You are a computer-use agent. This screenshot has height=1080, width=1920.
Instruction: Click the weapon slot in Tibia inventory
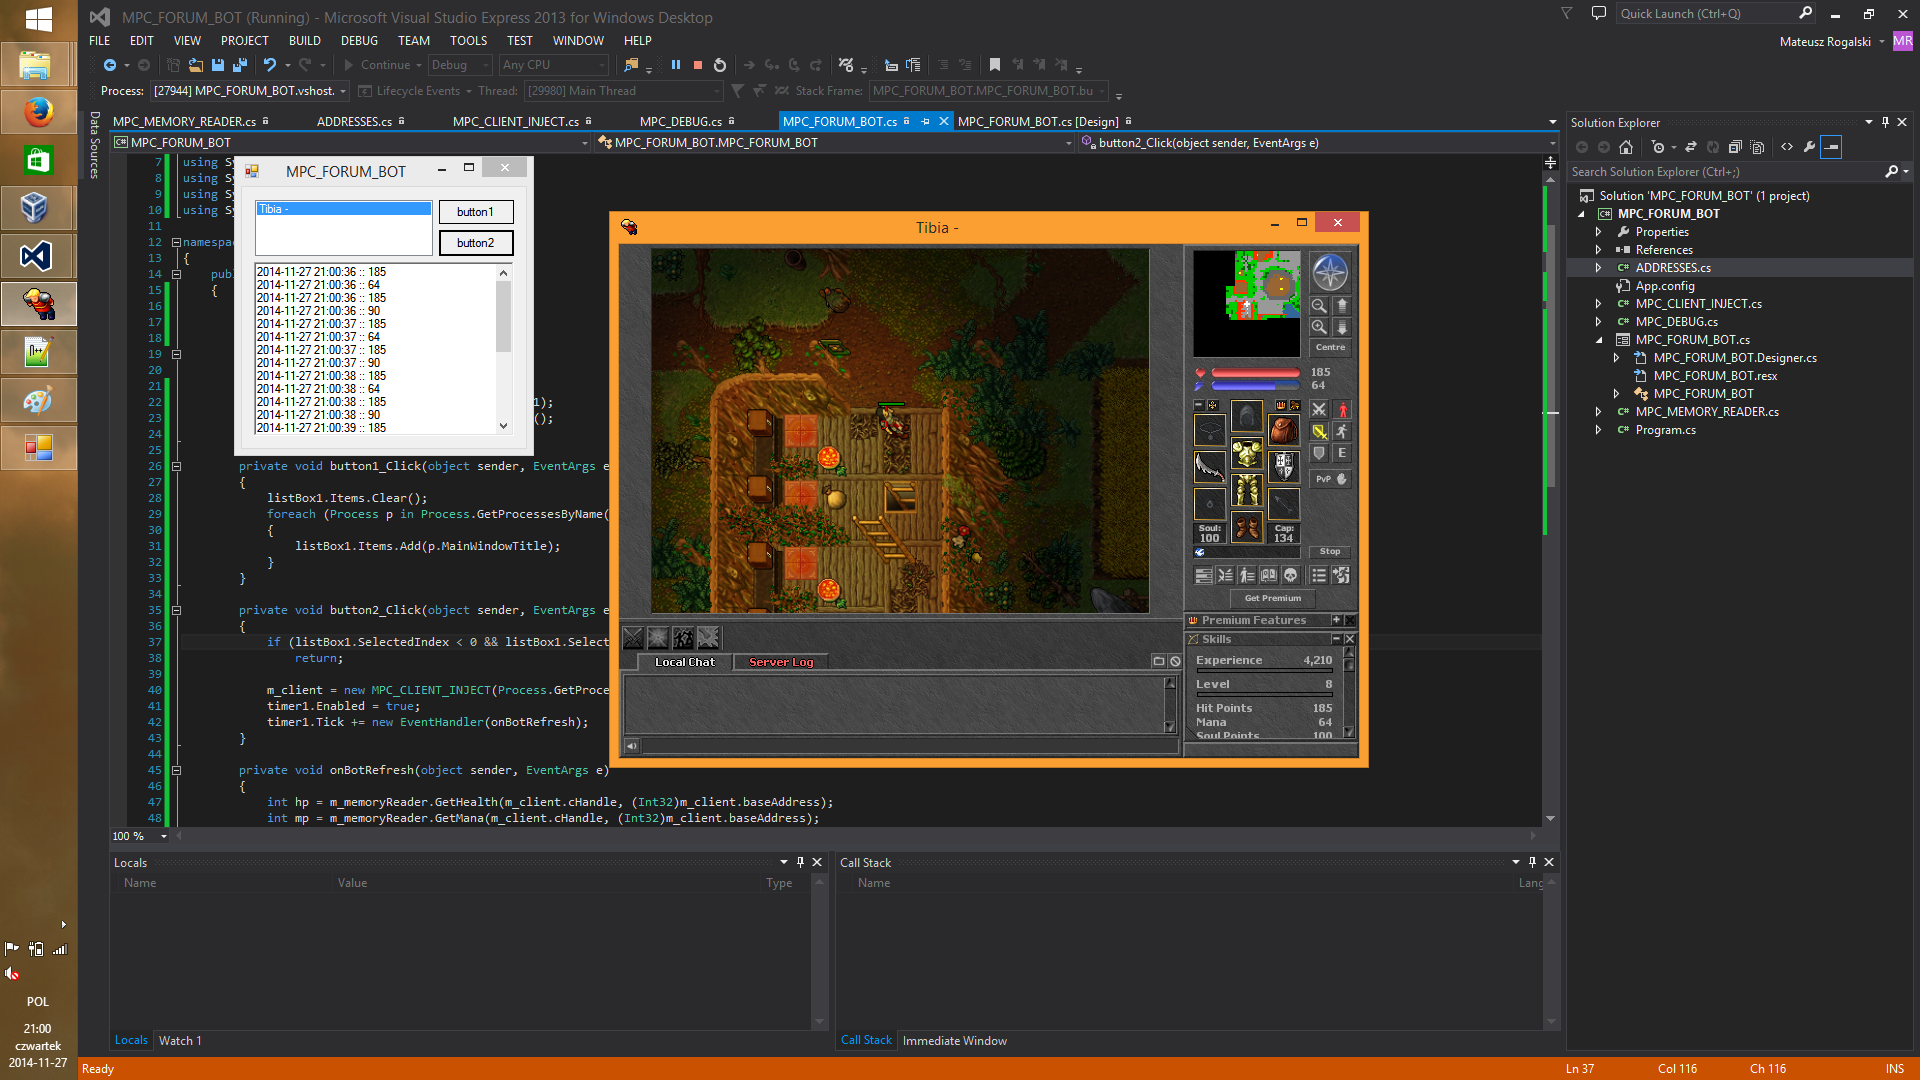(1210, 467)
